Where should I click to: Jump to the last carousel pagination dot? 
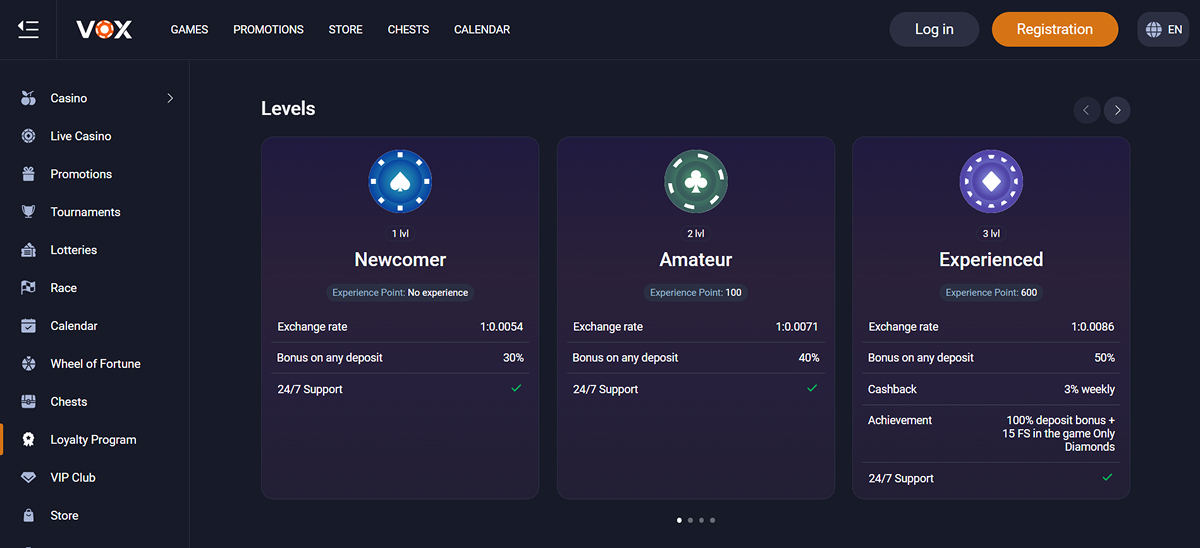coord(713,520)
